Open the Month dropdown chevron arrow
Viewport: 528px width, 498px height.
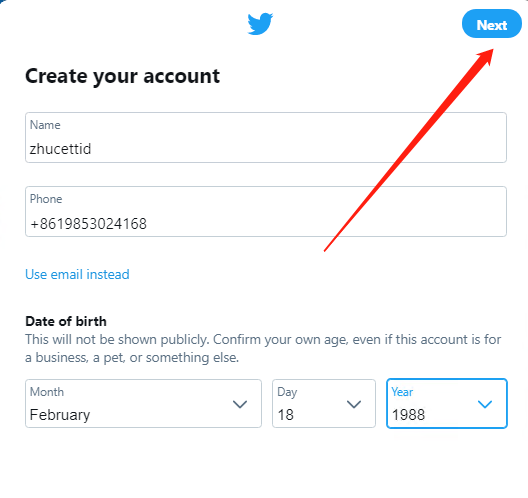point(240,404)
